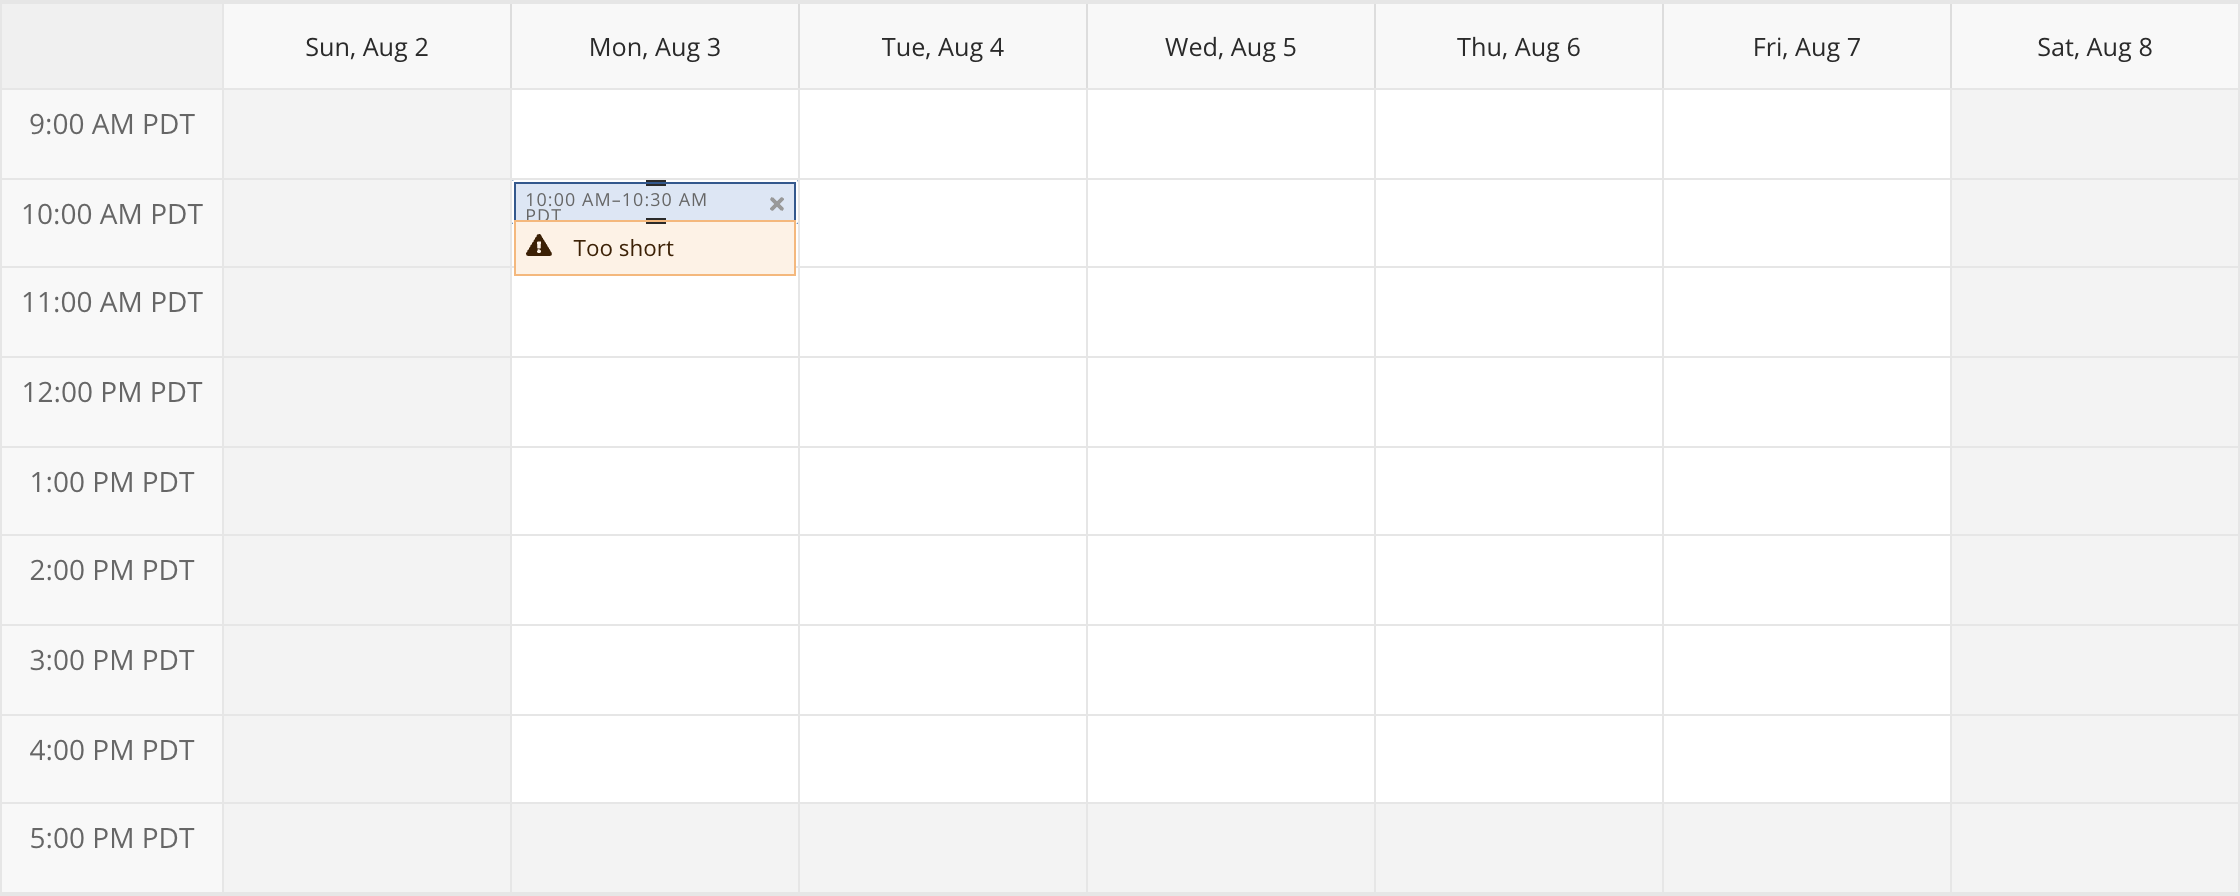Add a slot at 12:00 PM Wednesday
This screenshot has width=2240, height=896.
(1231, 402)
